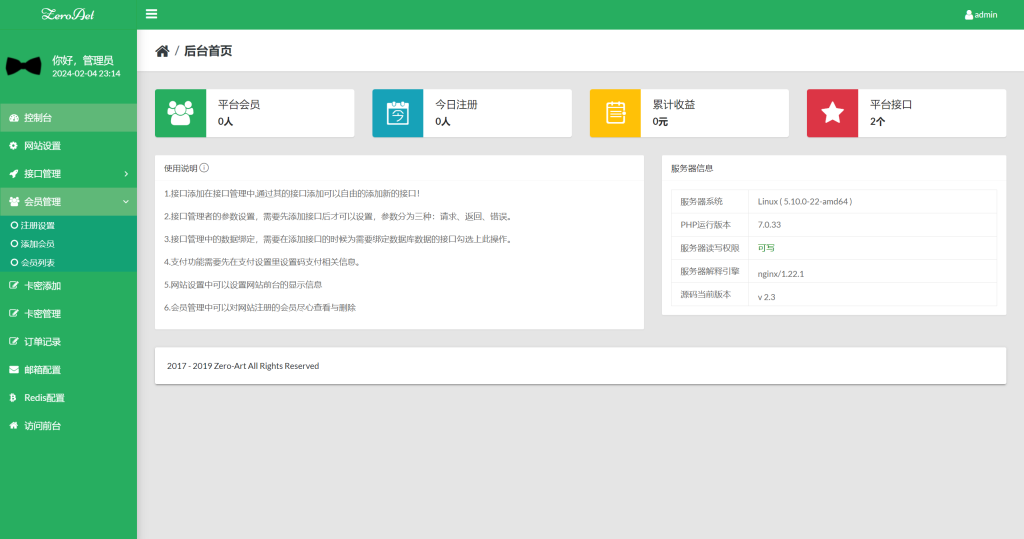The image size is (1024, 539).
Task: Click the green 可写 permission value
Action: point(766,248)
